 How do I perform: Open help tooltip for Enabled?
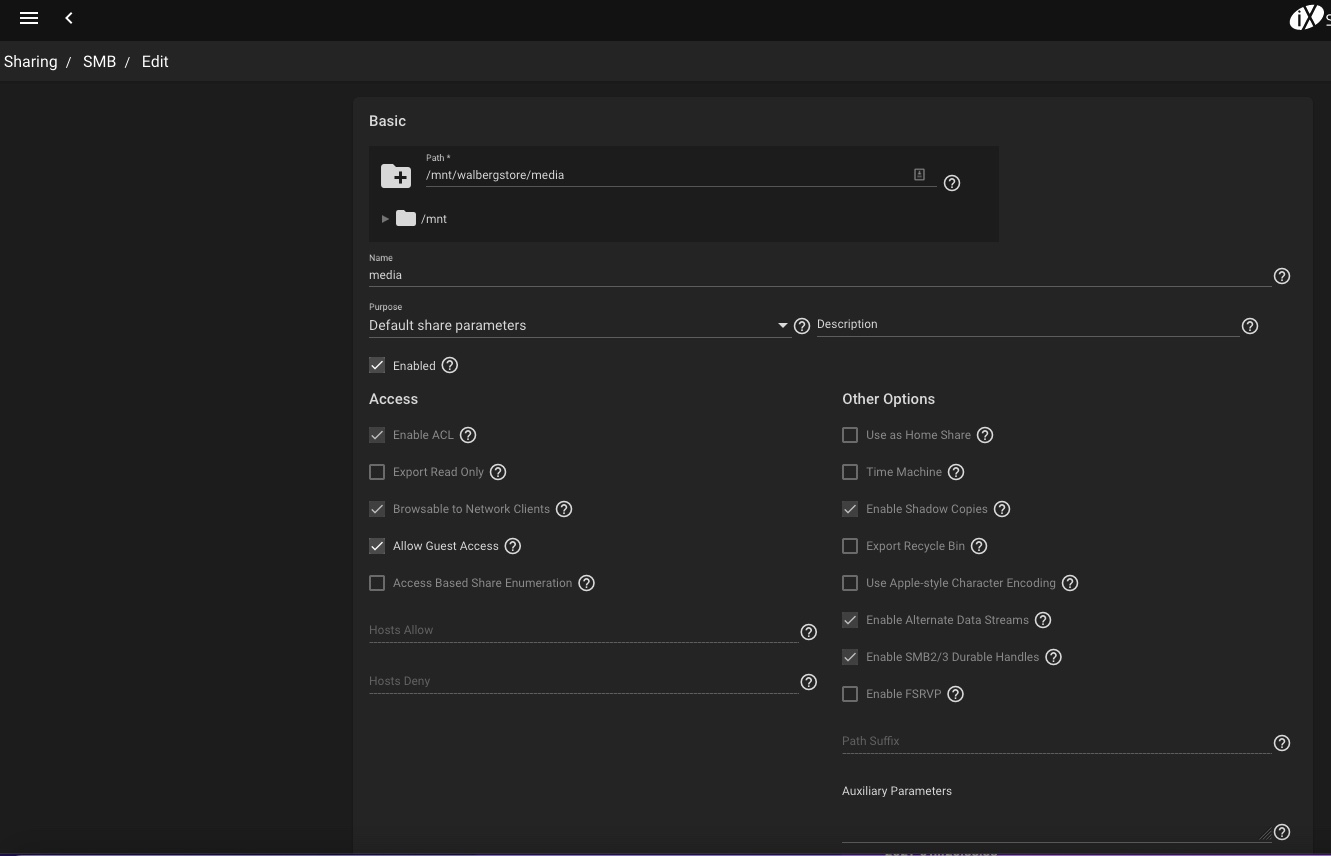point(450,365)
